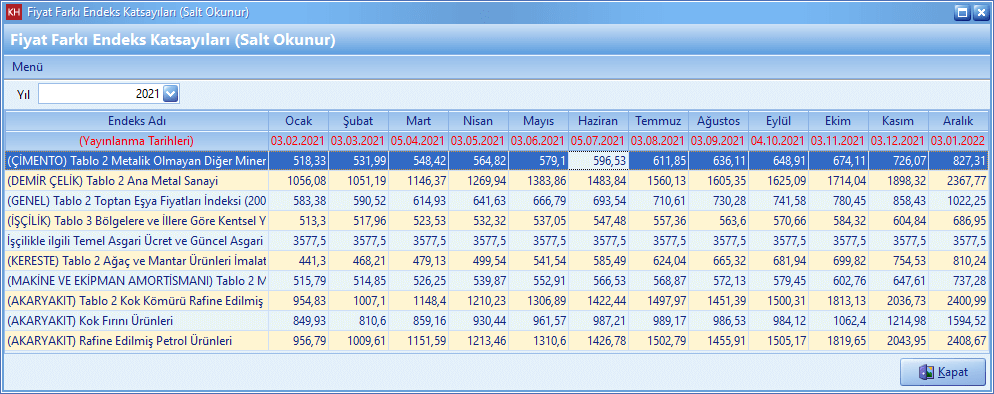Click the Petrol Ürünleri Eylül value 1505,17
This screenshot has width=994, height=394.
pos(778,341)
